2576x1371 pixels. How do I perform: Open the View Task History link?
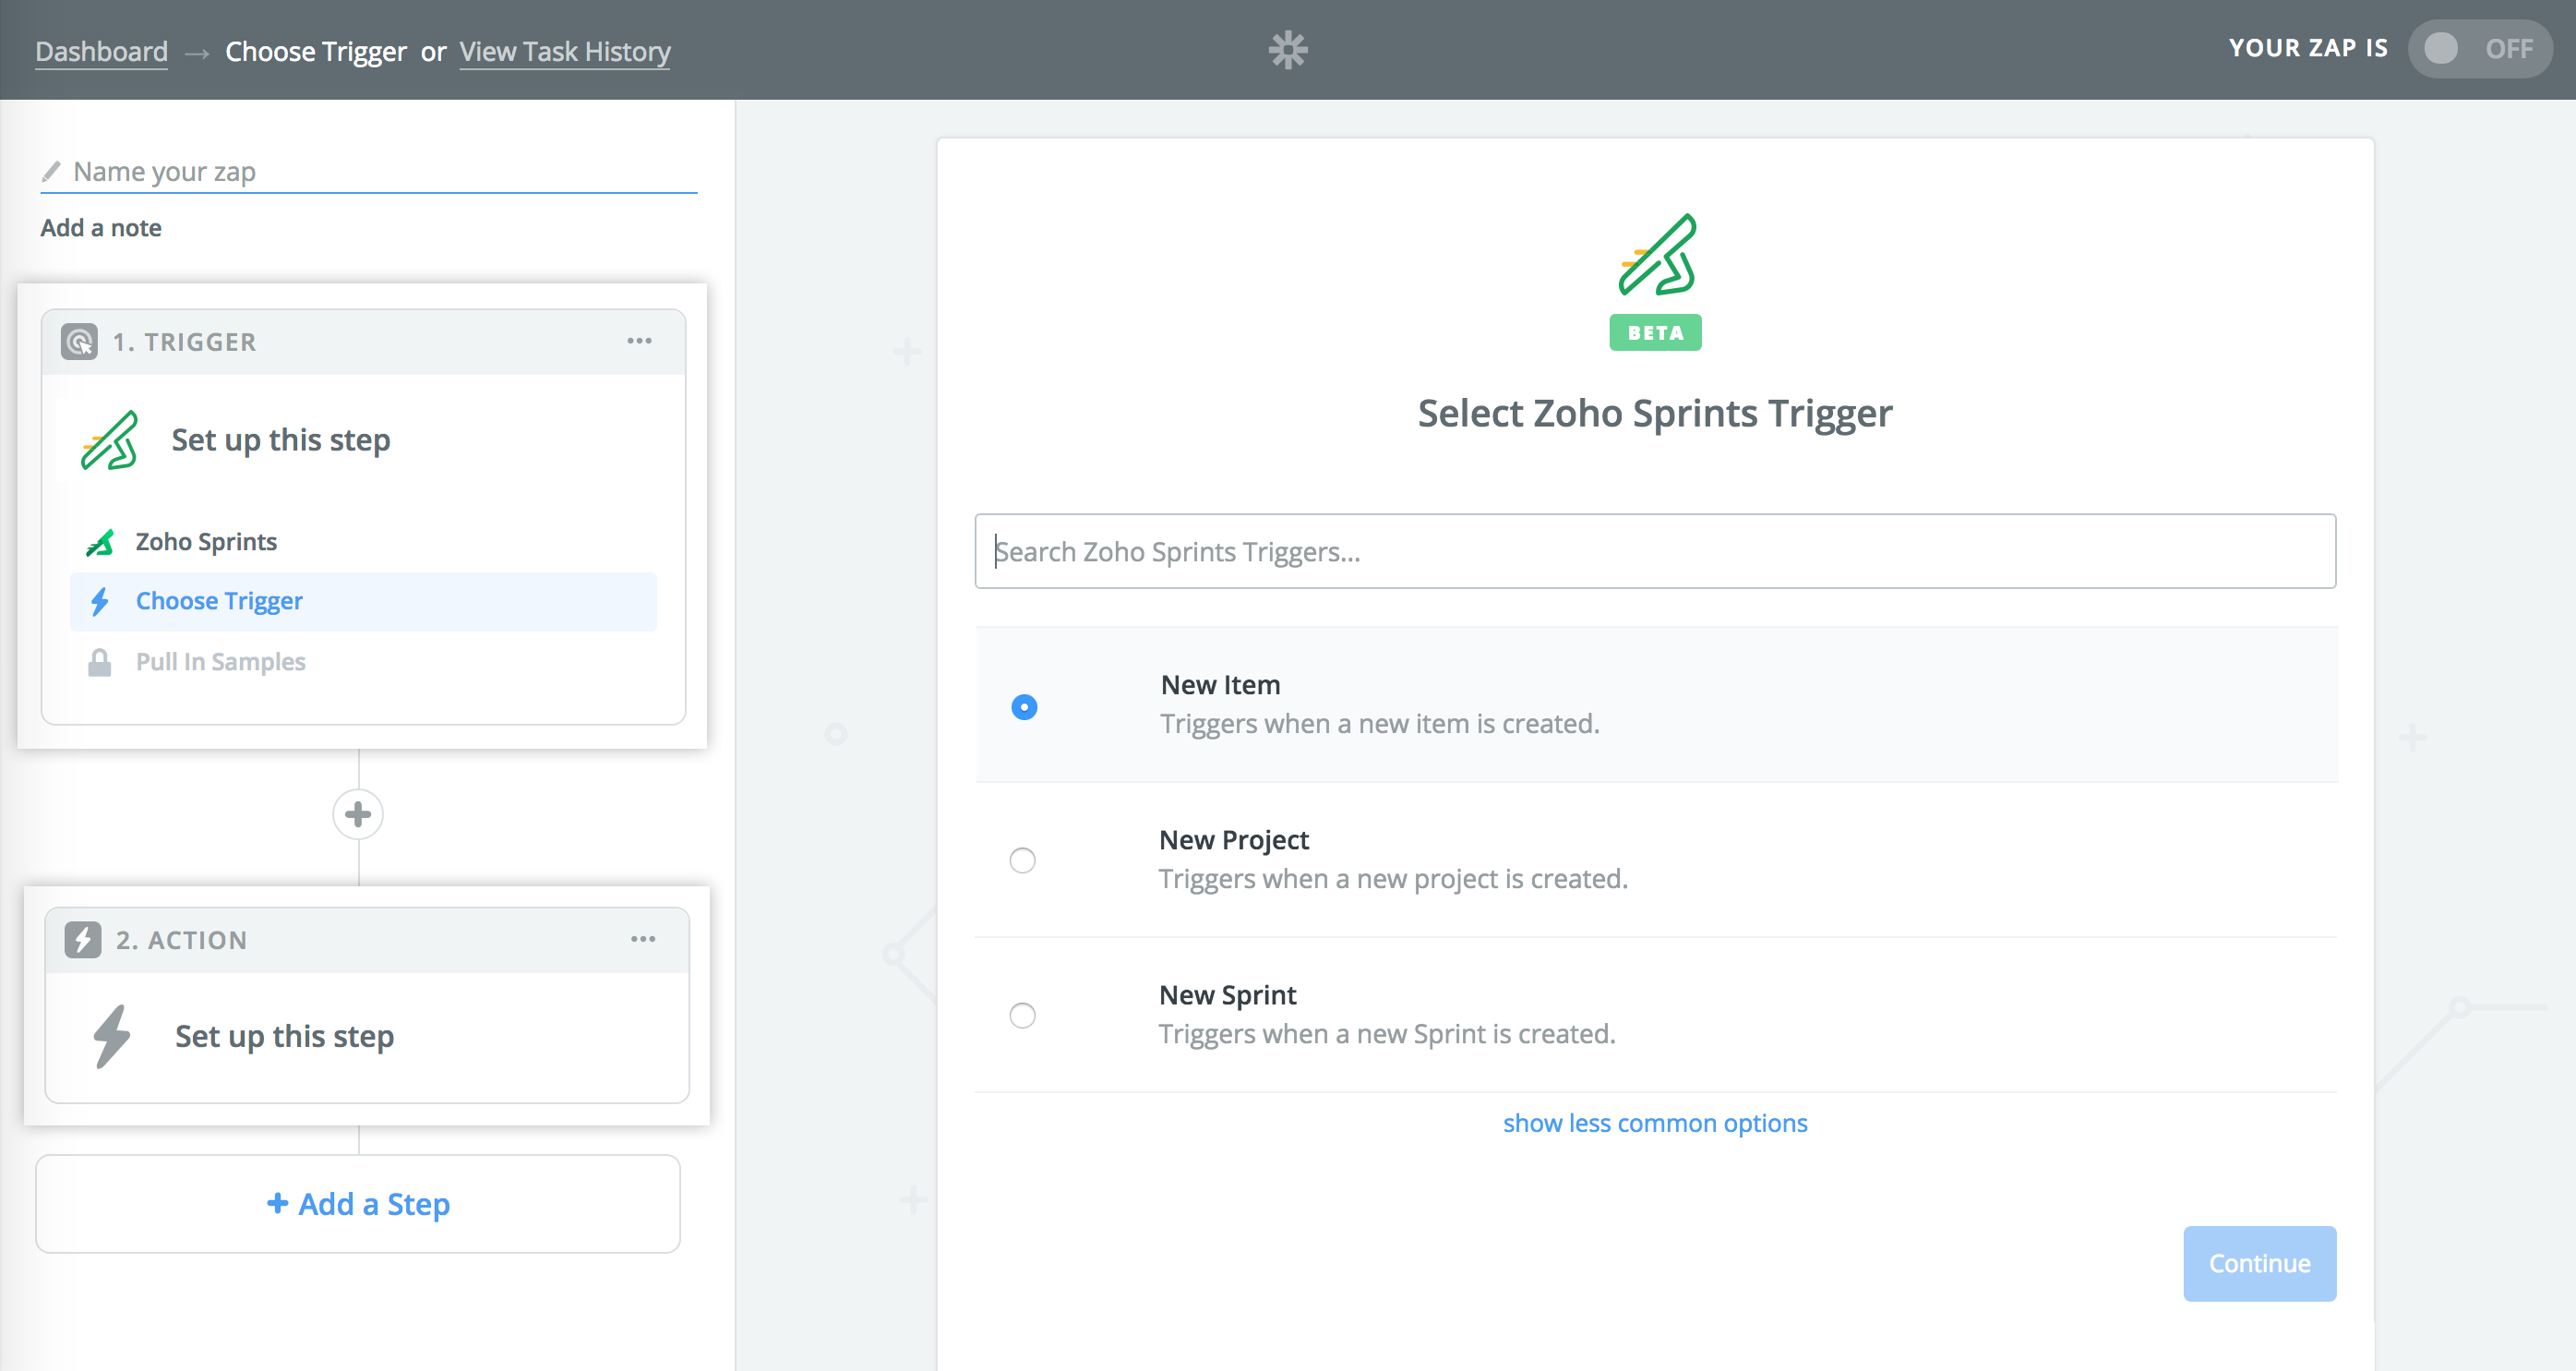(565, 51)
